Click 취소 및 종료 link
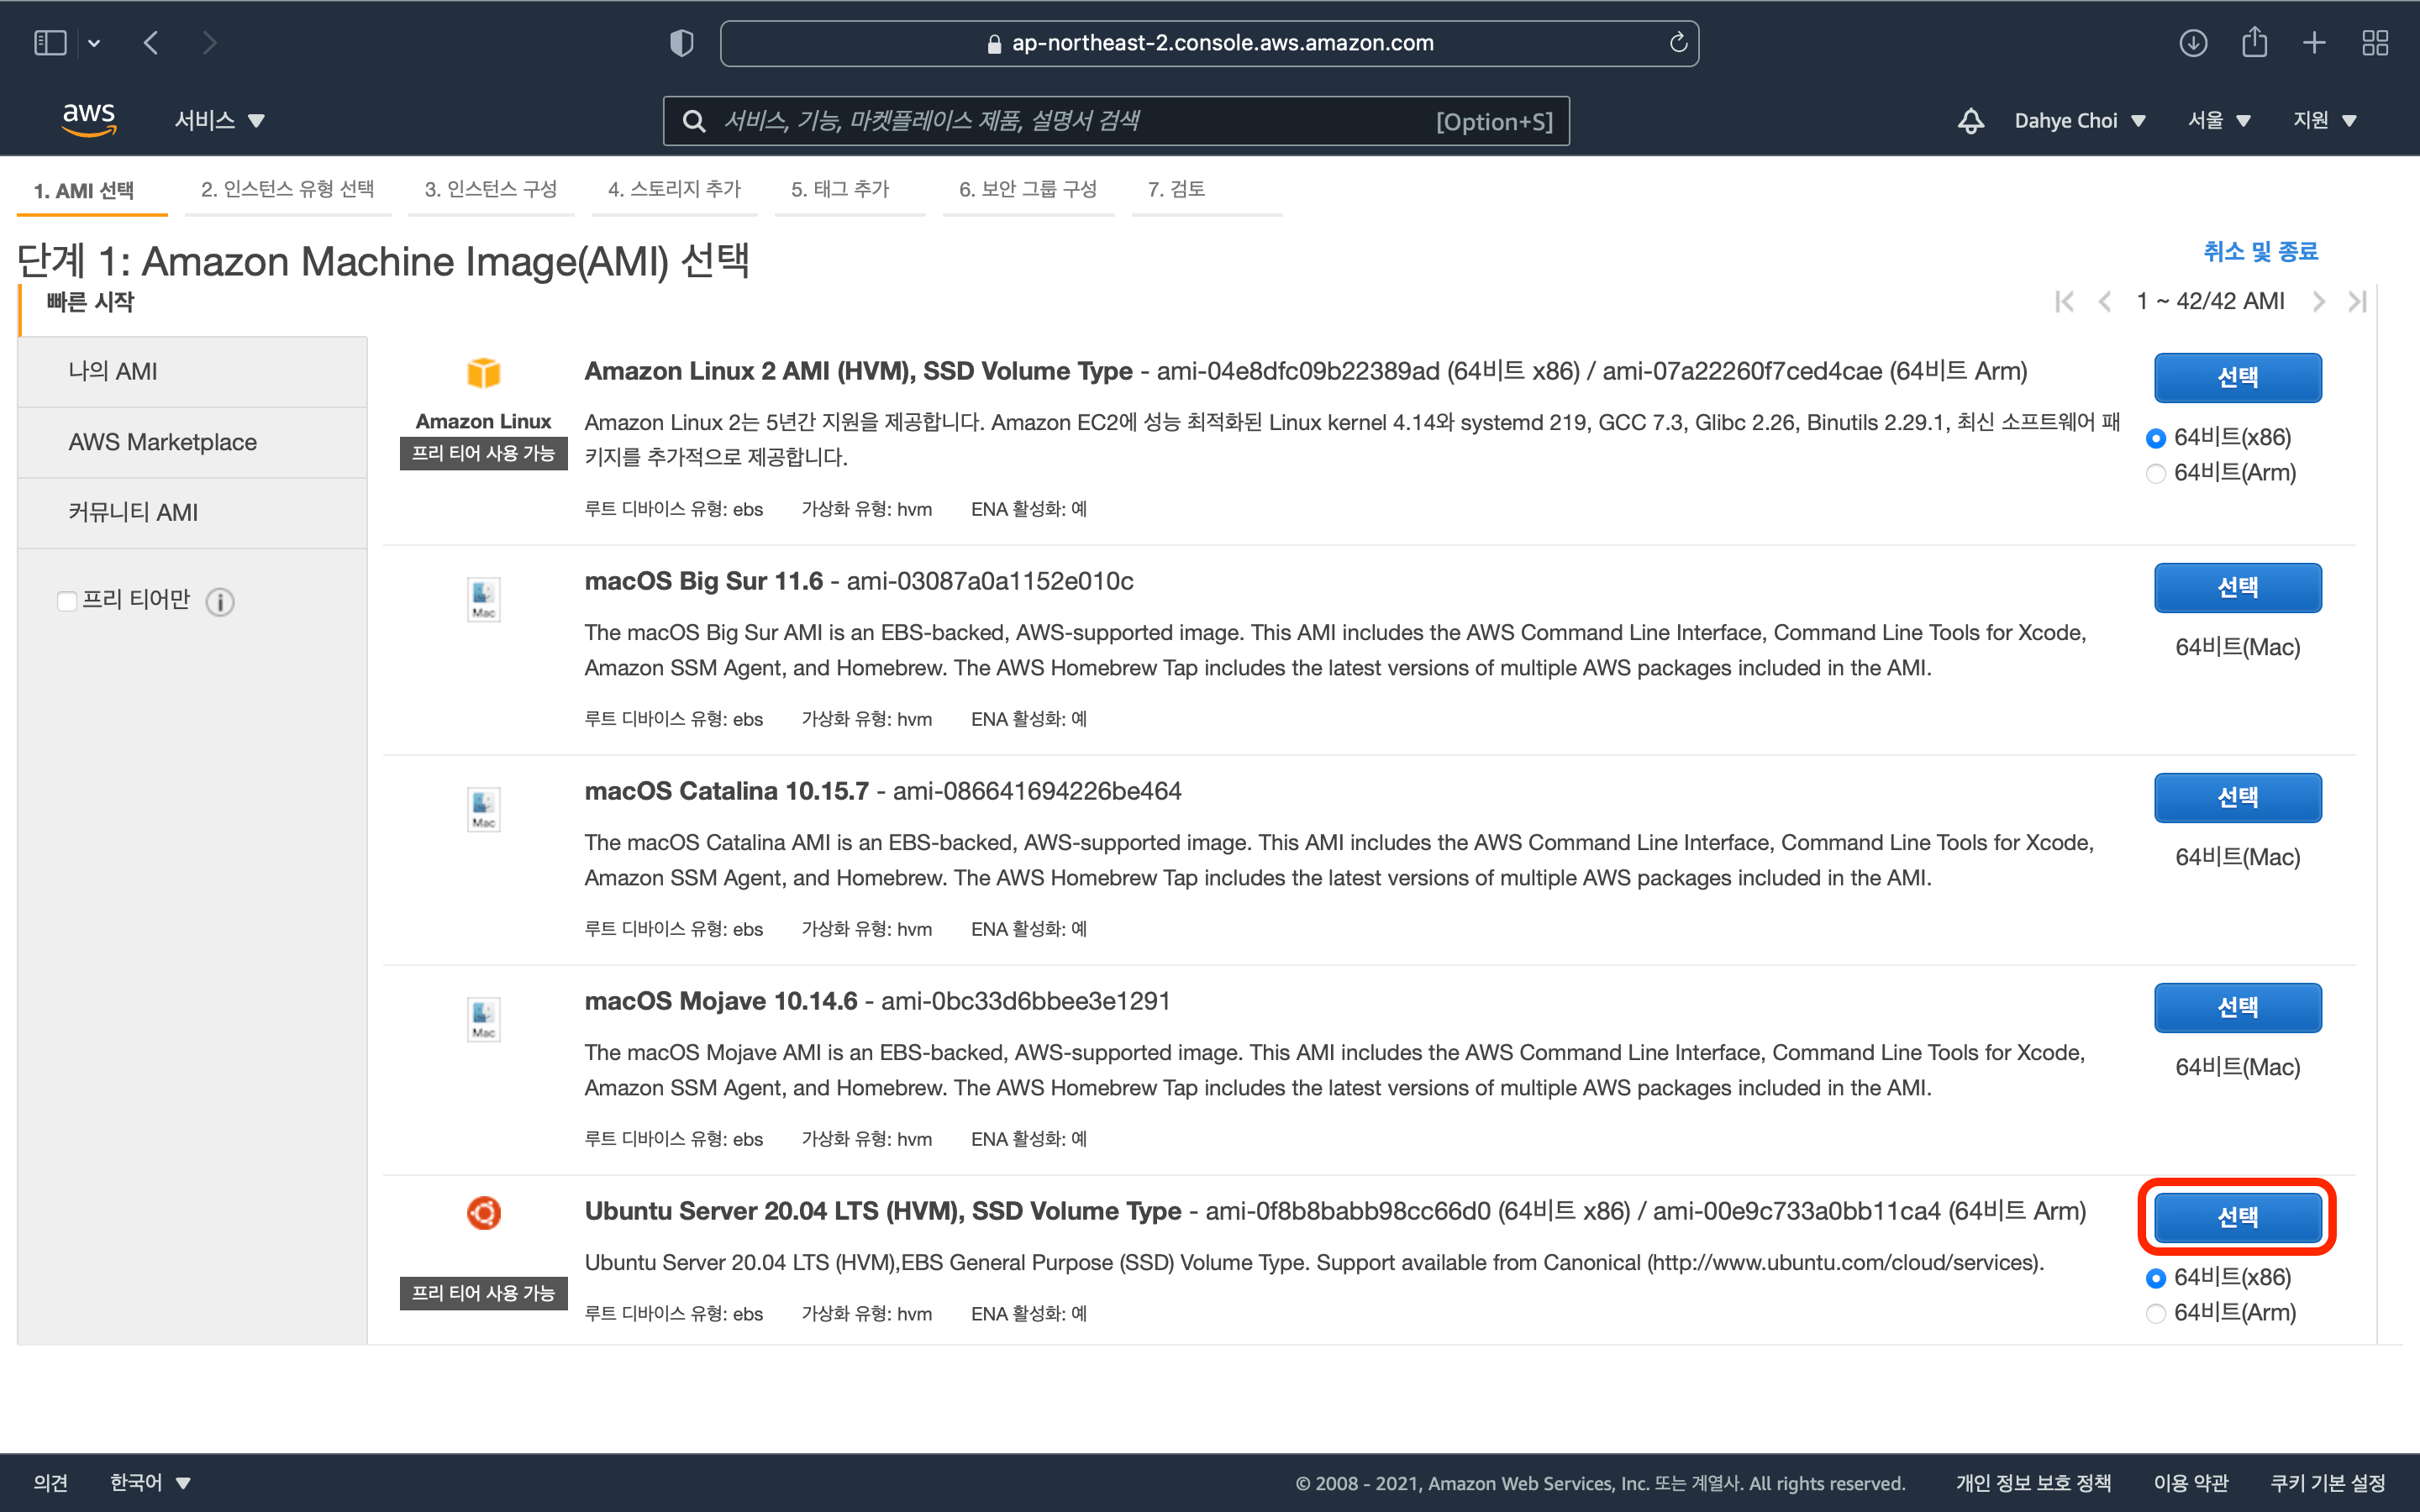 2260,252
